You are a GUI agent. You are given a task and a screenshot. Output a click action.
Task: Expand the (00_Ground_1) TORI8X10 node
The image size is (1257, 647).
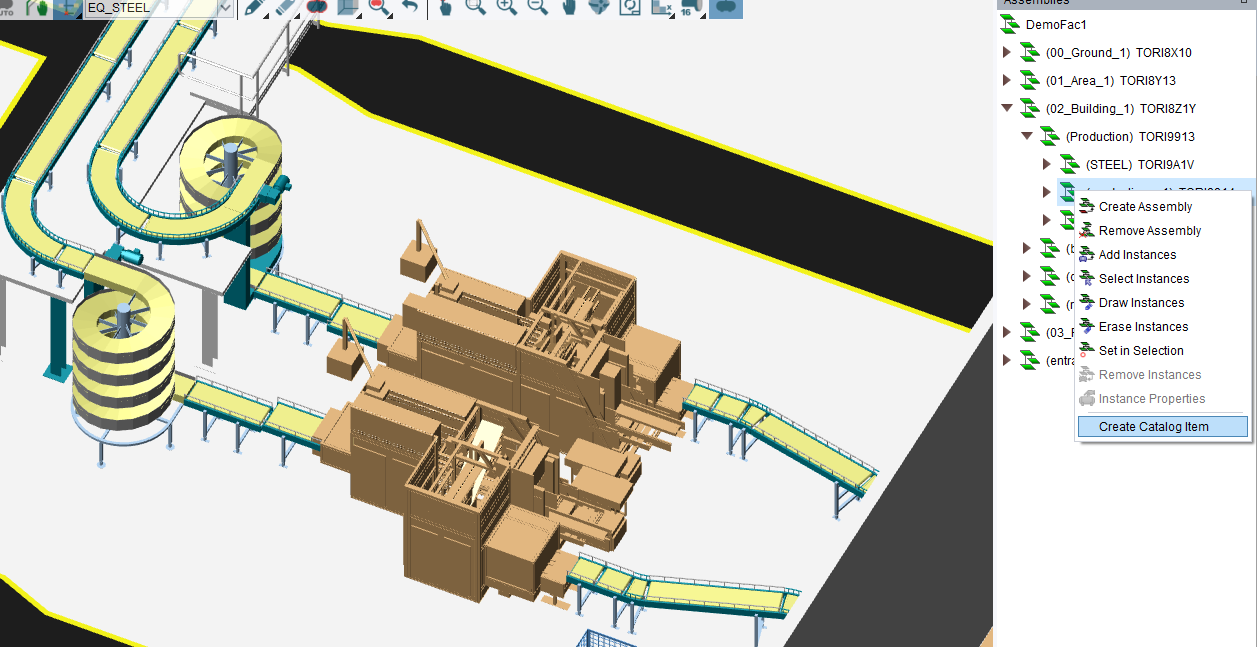point(1007,52)
